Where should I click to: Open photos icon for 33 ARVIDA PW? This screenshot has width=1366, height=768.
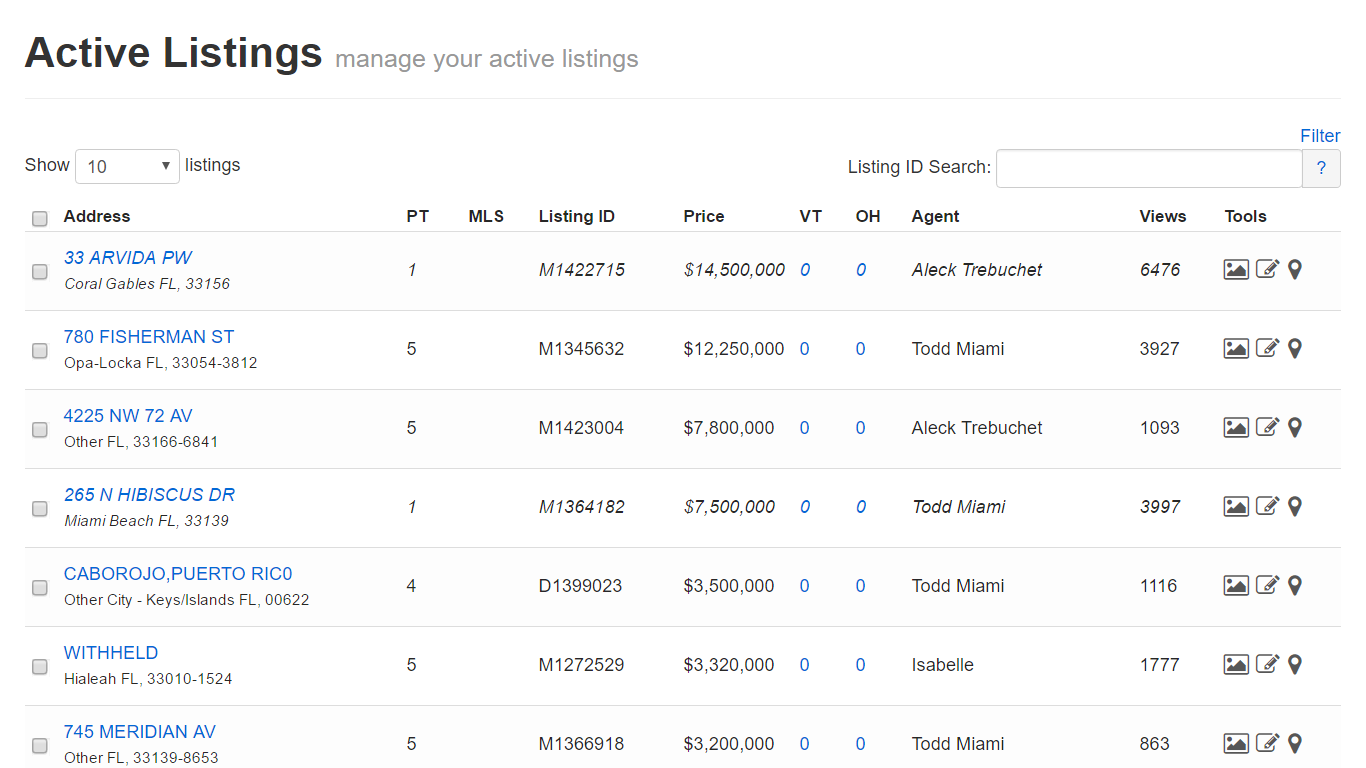[x=1236, y=269]
